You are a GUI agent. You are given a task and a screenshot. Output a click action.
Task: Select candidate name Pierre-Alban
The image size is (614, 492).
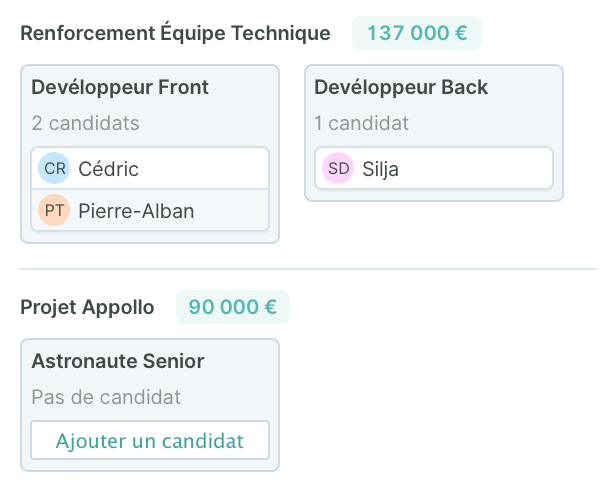click(136, 210)
